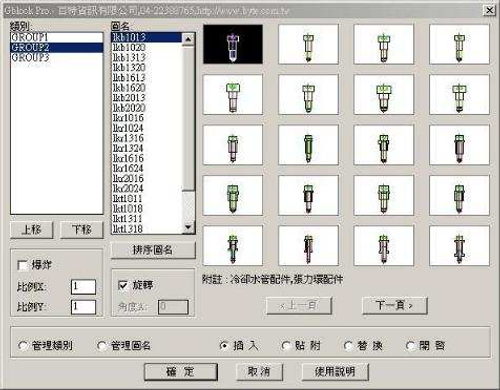Viewport: 500px width, 390px height.
Task: Click the 上一頁 previous page button
Action: click(299, 305)
